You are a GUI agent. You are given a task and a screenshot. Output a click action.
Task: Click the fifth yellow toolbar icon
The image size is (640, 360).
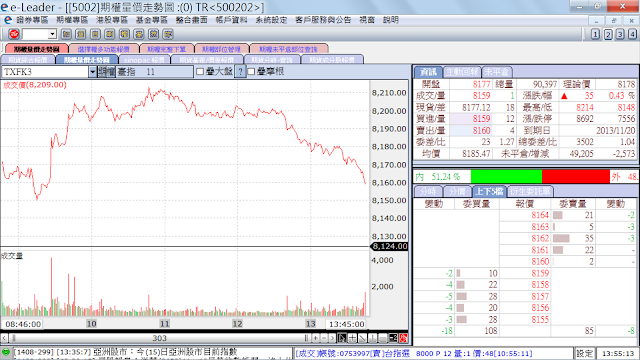[124, 34]
